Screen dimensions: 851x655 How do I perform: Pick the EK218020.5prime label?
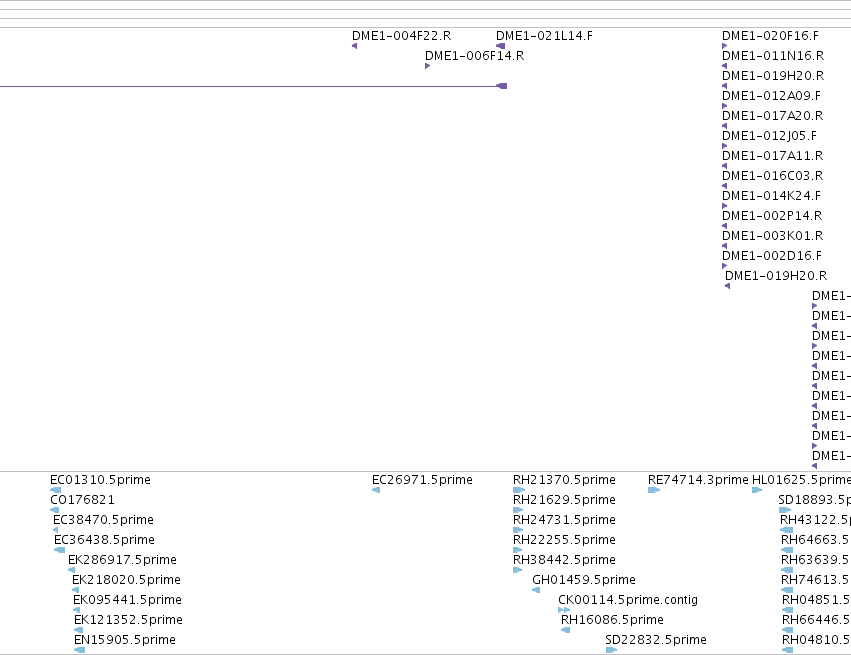126,580
